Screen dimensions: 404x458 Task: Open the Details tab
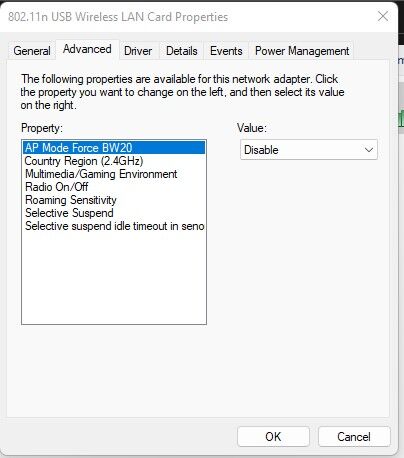(x=182, y=51)
